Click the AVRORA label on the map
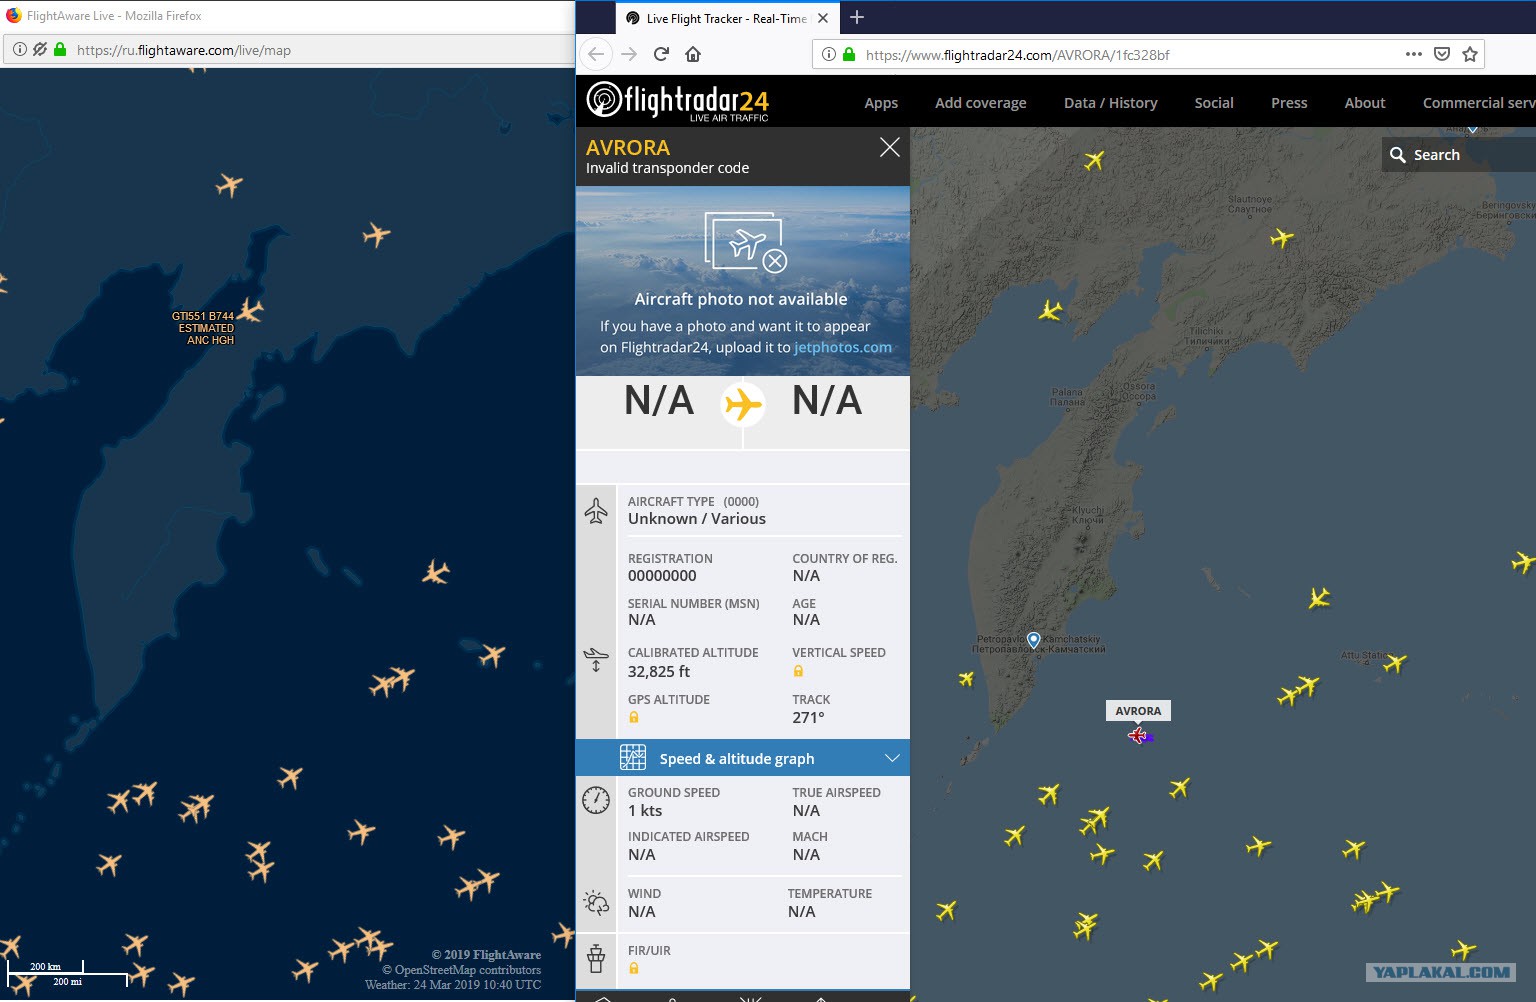This screenshot has height=1002, width=1536. 1138,711
